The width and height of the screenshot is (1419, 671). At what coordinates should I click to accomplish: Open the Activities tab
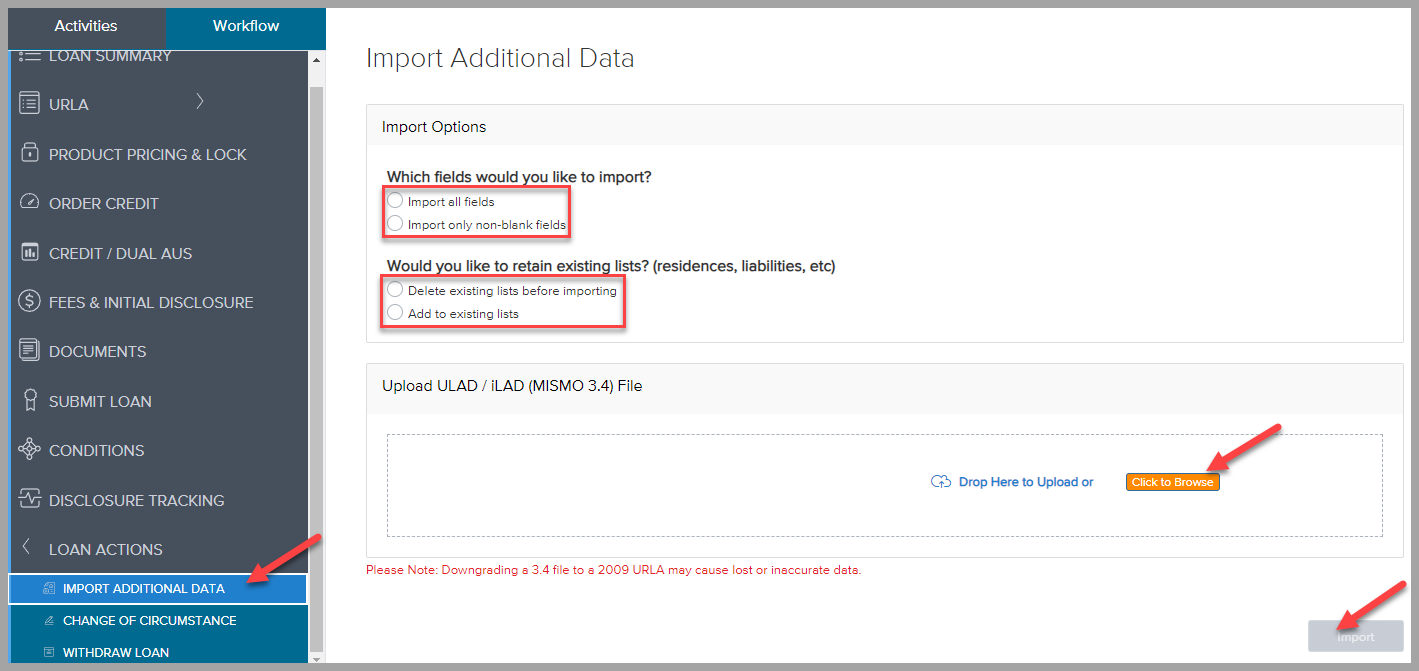[86, 26]
